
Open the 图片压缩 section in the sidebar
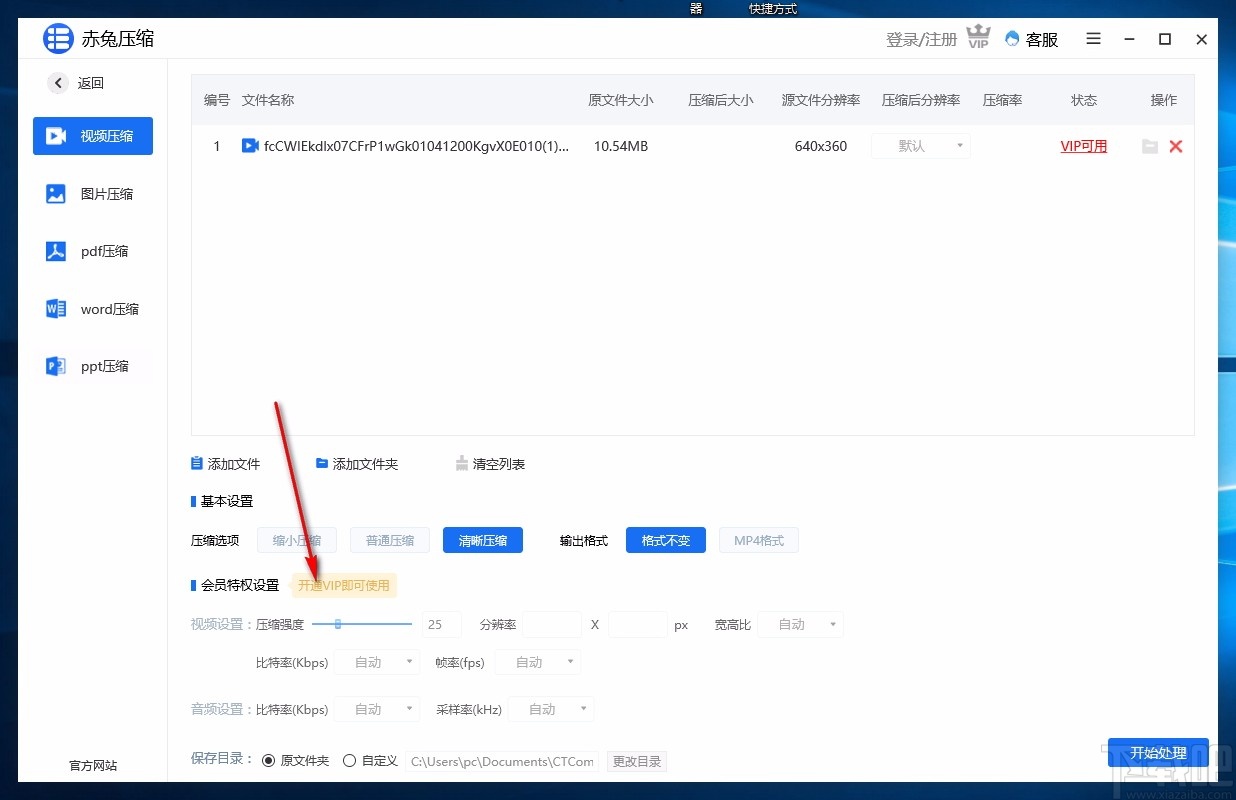pyautogui.click(x=93, y=193)
